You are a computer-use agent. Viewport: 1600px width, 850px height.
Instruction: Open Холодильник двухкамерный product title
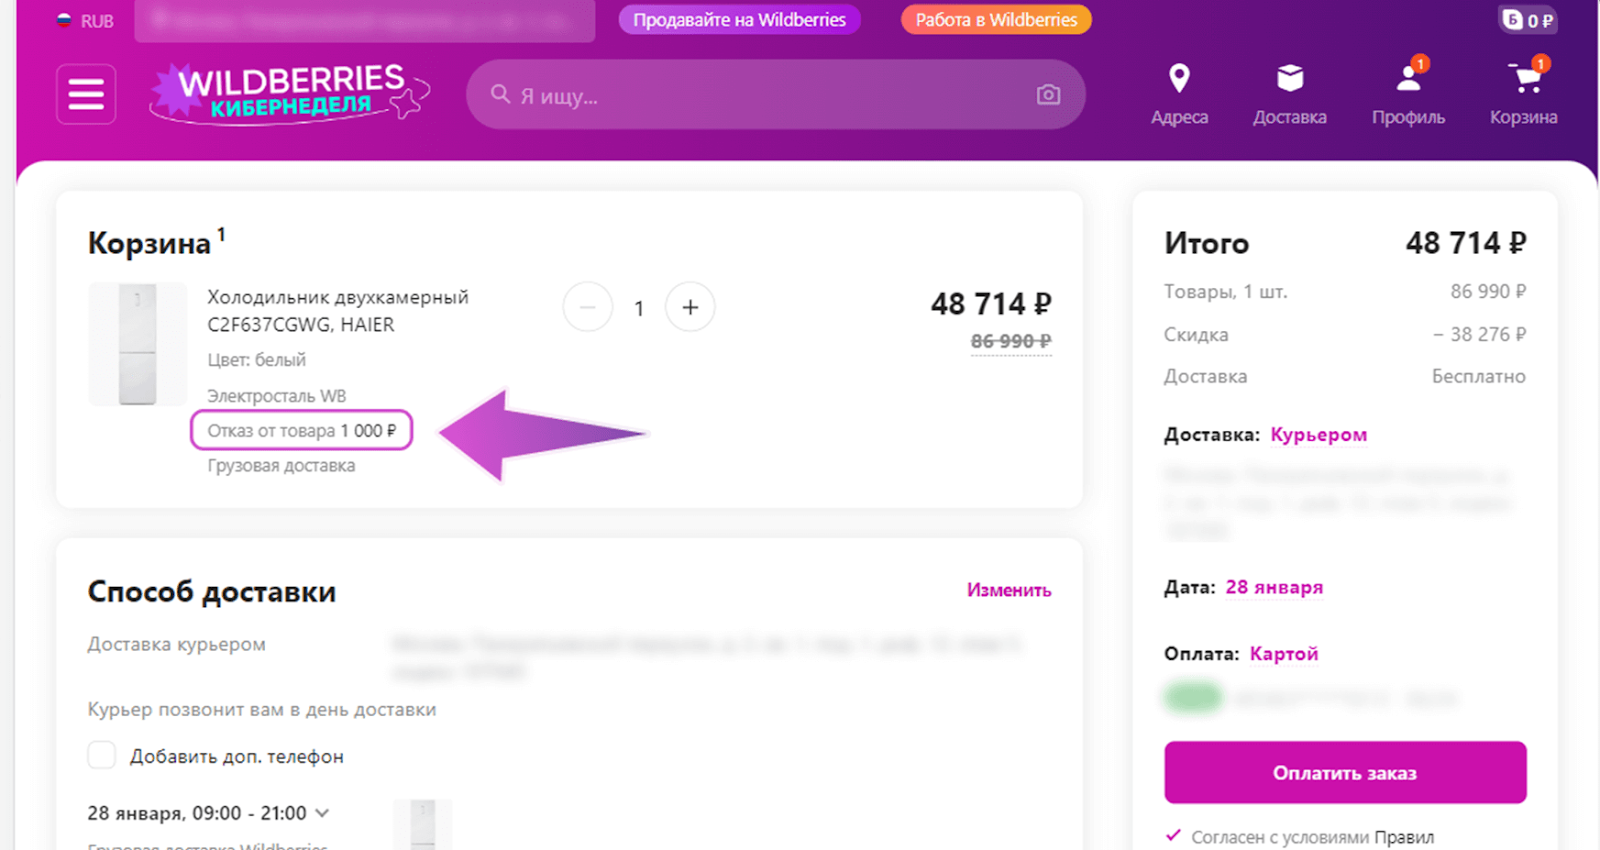pyautogui.click(x=338, y=311)
